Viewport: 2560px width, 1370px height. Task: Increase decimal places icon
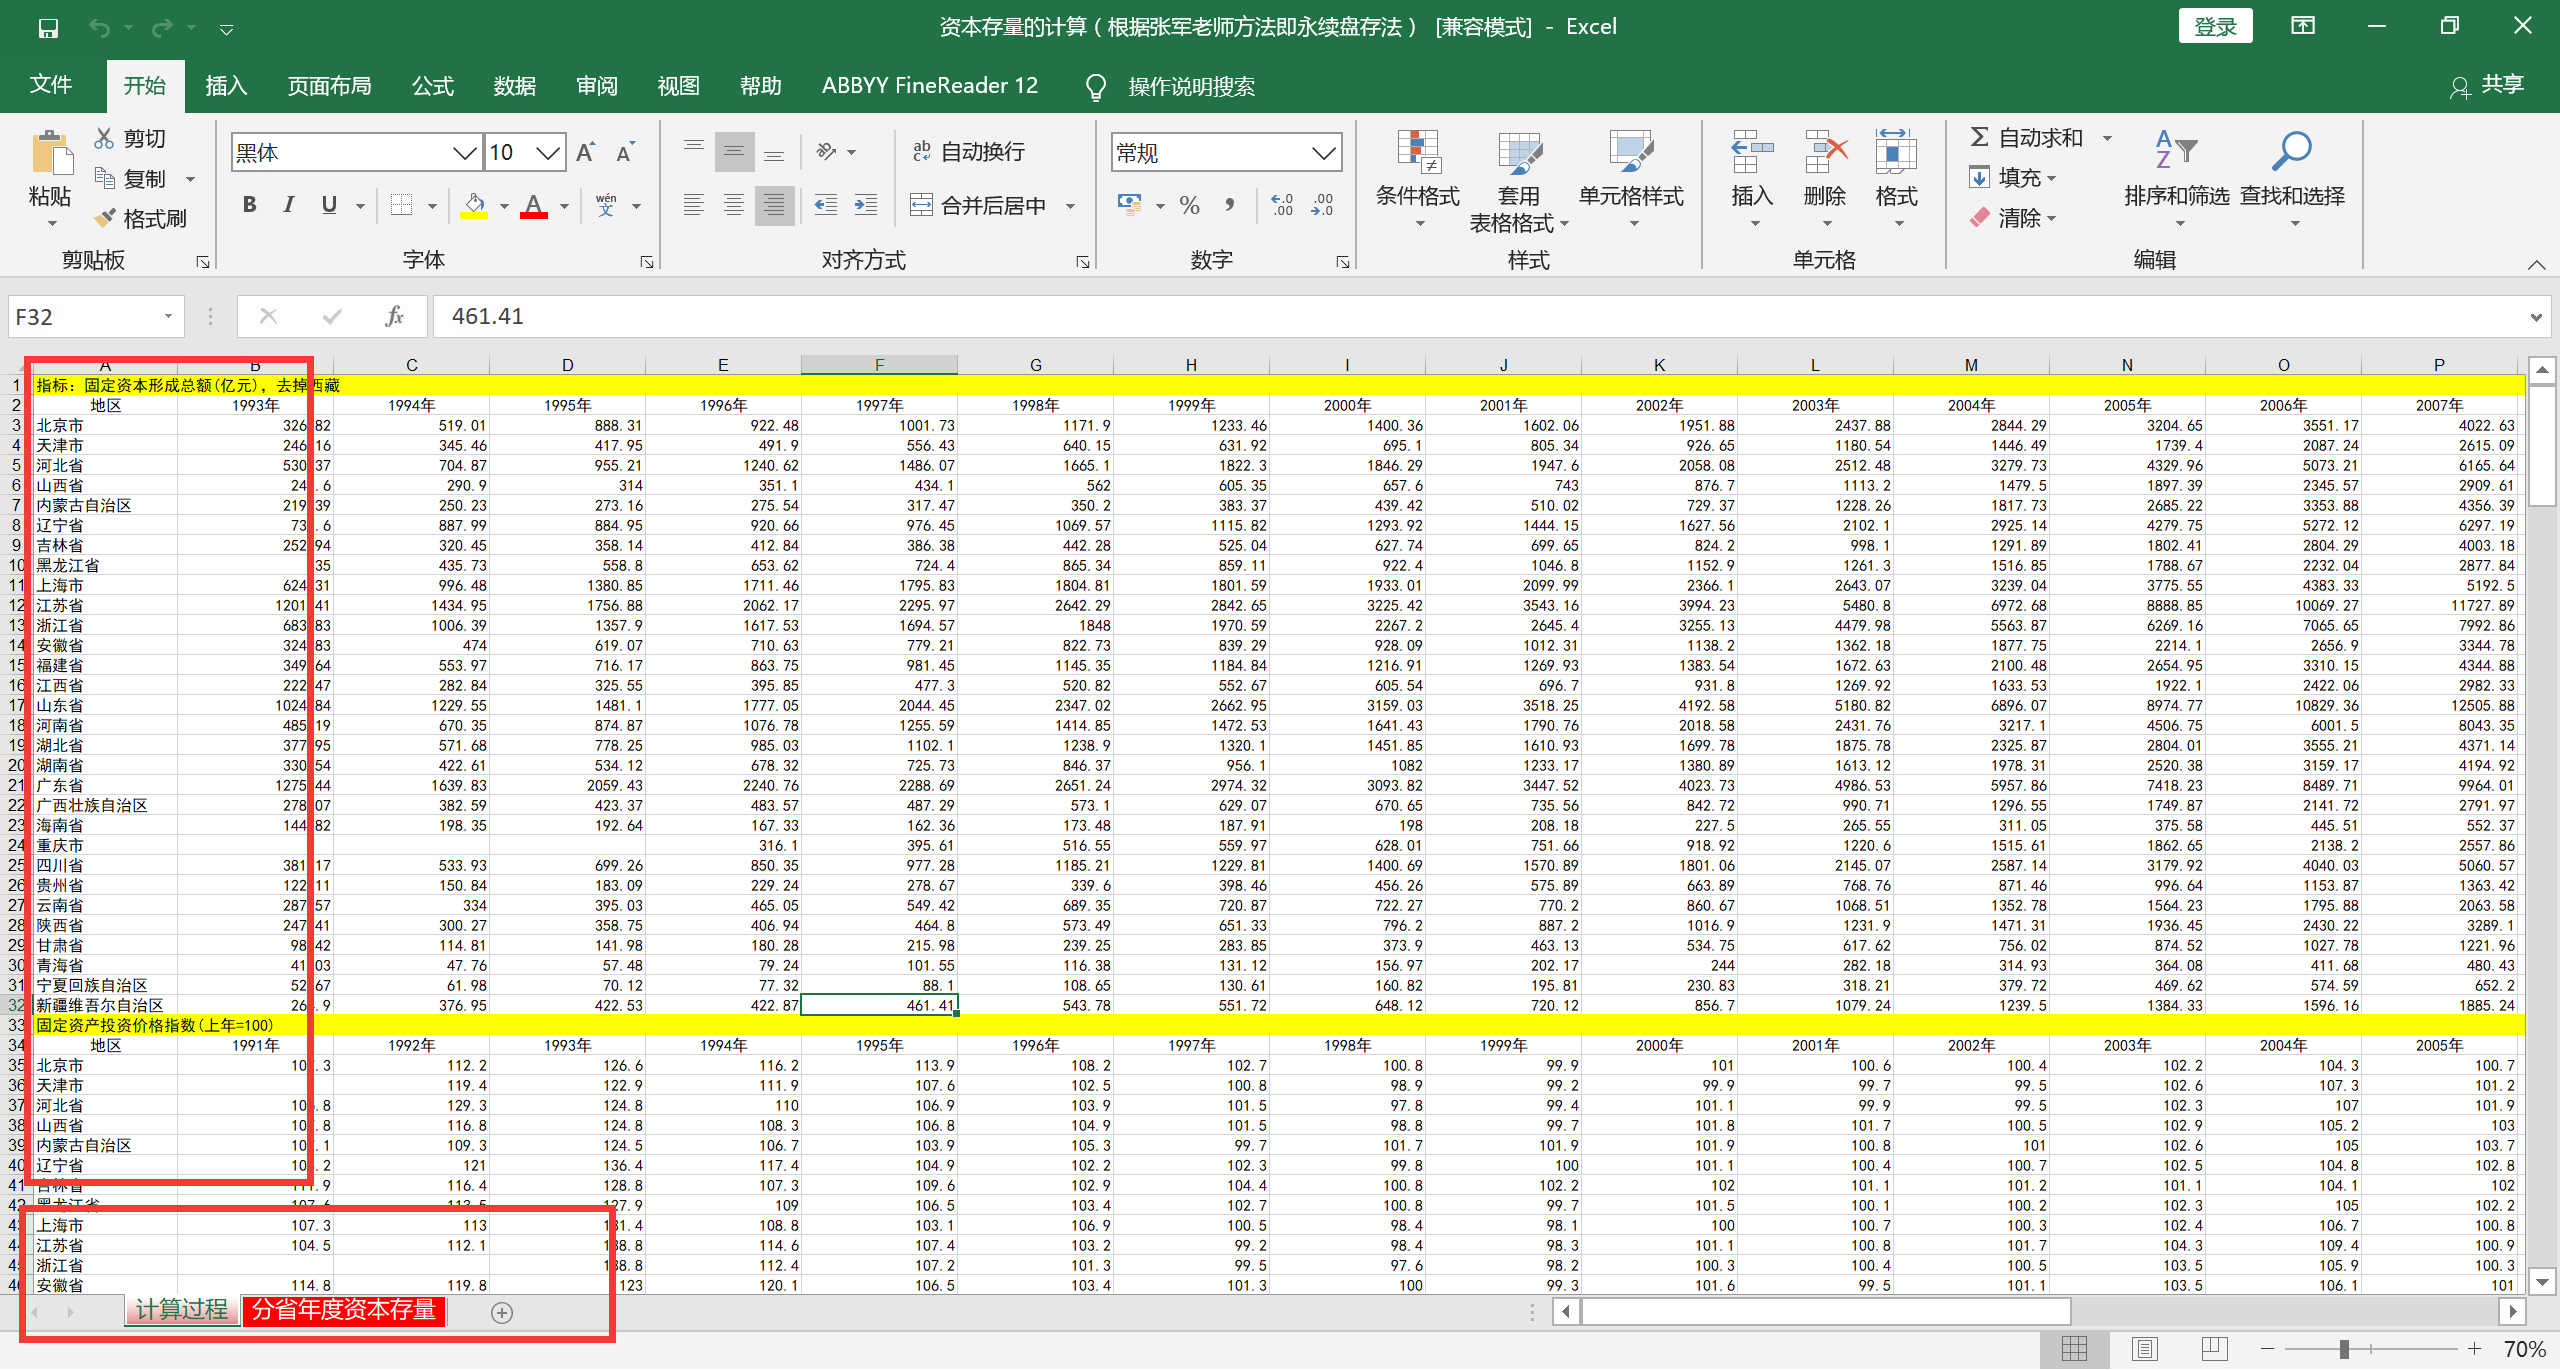pos(1282,205)
